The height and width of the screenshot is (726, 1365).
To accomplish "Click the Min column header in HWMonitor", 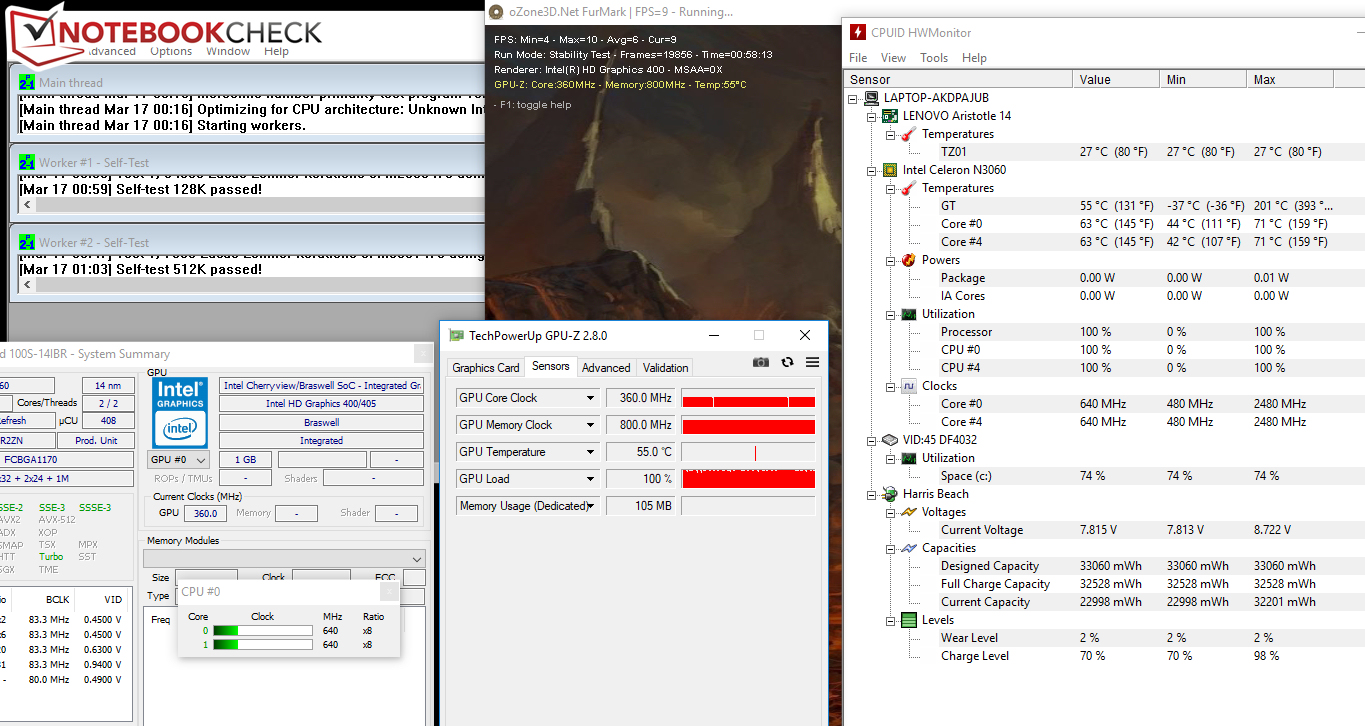I will coord(1203,79).
